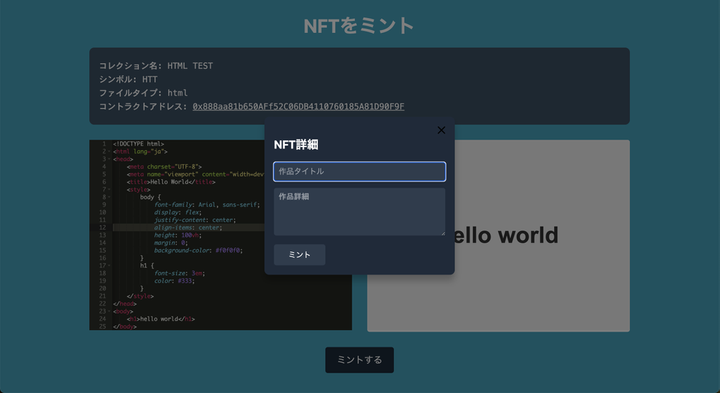Screen dimensions: 720x393
Task: Collapse the body rule fold on line 8
Action: (x=110, y=197)
